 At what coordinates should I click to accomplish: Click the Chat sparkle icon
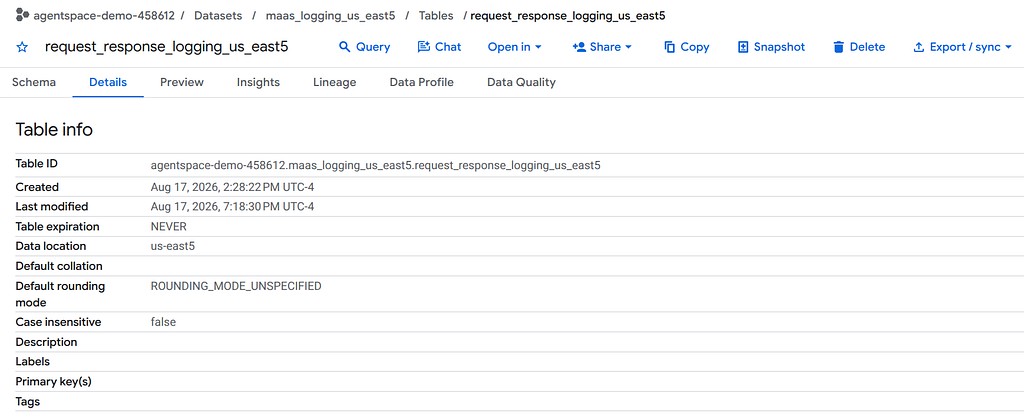(424, 47)
